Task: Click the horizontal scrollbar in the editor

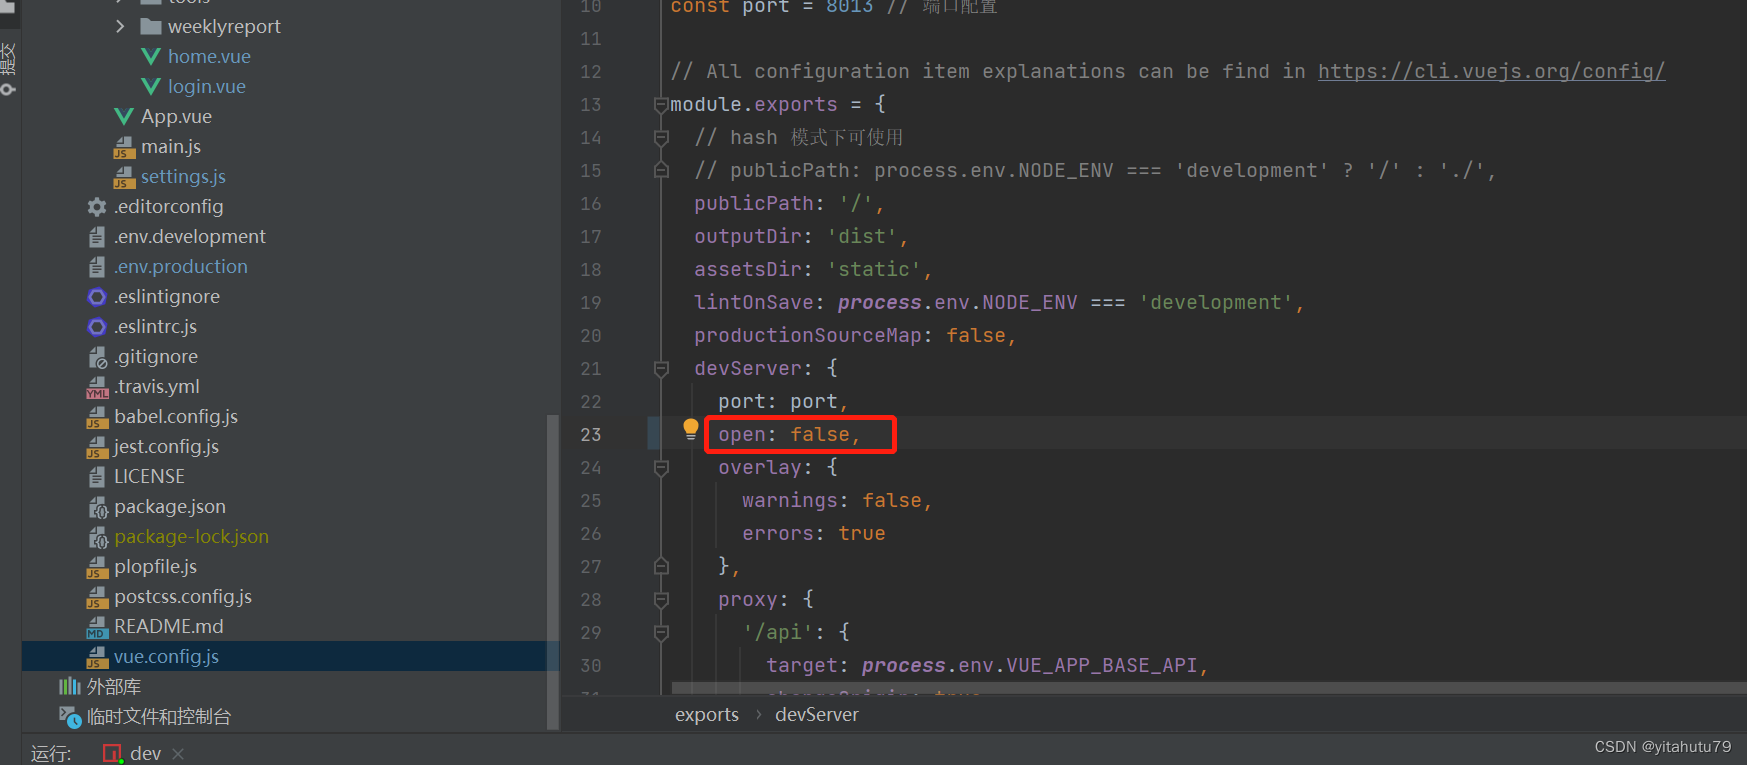Action: 1209,688
